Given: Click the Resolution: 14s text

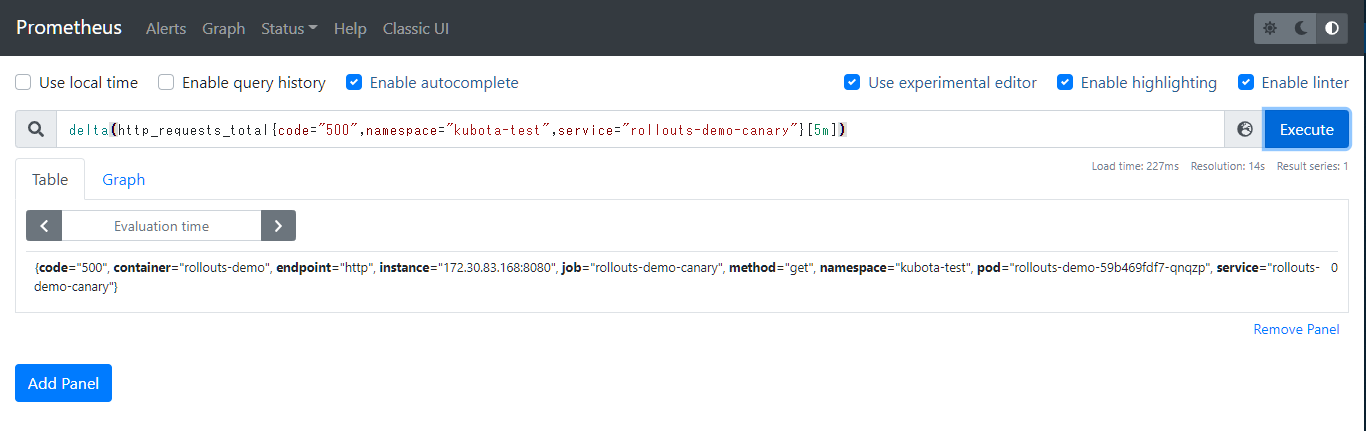Looking at the screenshot, I should coord(1228,166).
